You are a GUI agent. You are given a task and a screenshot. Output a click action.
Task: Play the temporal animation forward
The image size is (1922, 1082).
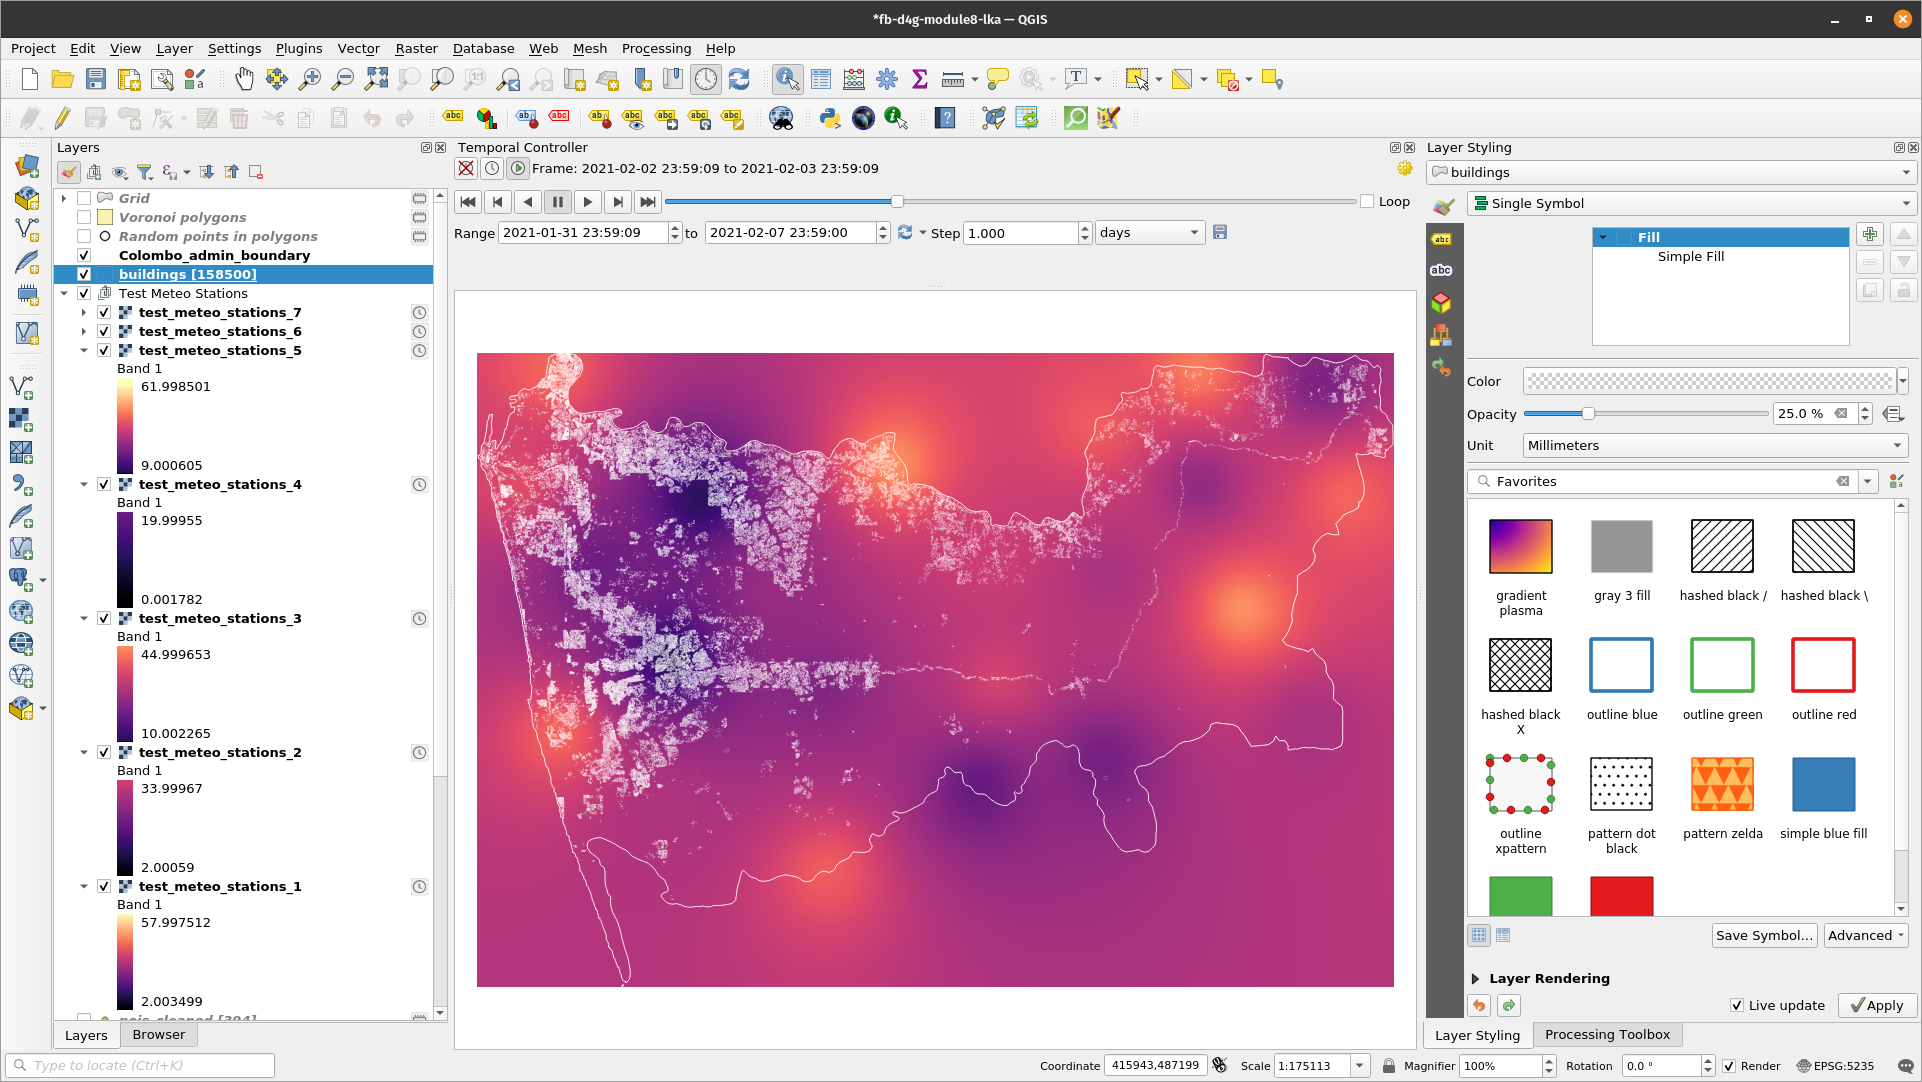588,202
